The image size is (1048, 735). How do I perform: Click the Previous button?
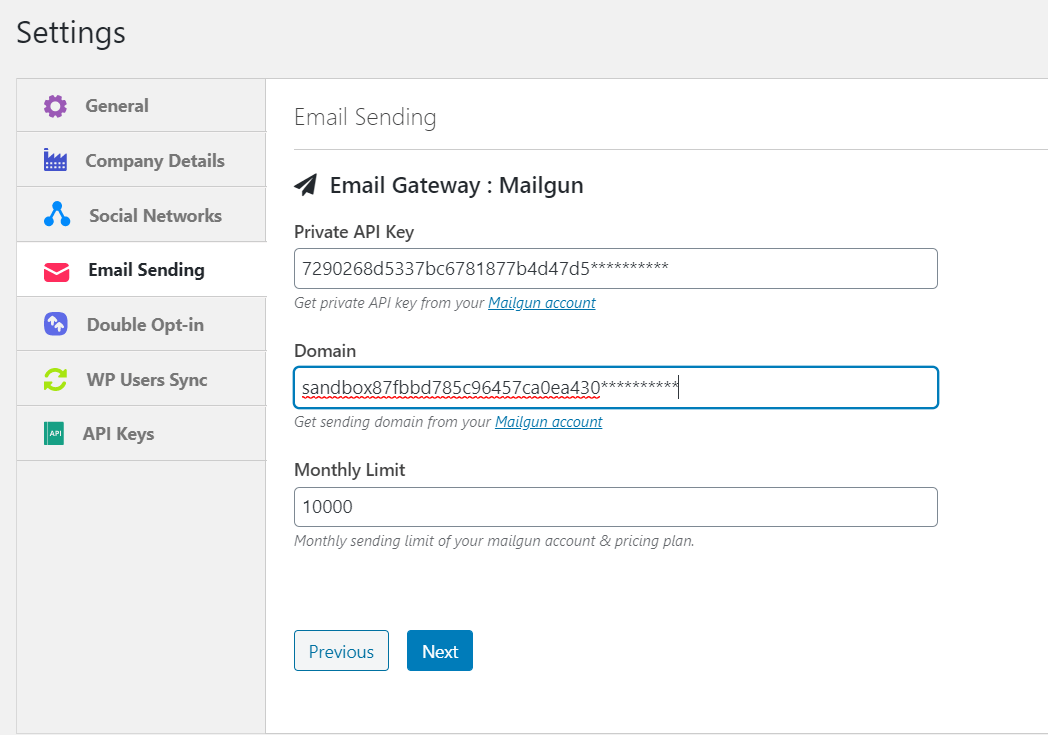point(341,650)
